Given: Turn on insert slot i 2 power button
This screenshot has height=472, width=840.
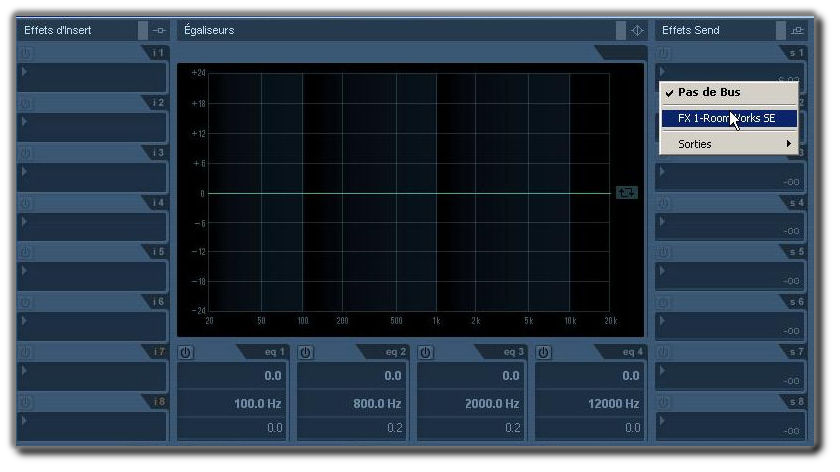Looking at the screenshot, I should click(26, 103).
